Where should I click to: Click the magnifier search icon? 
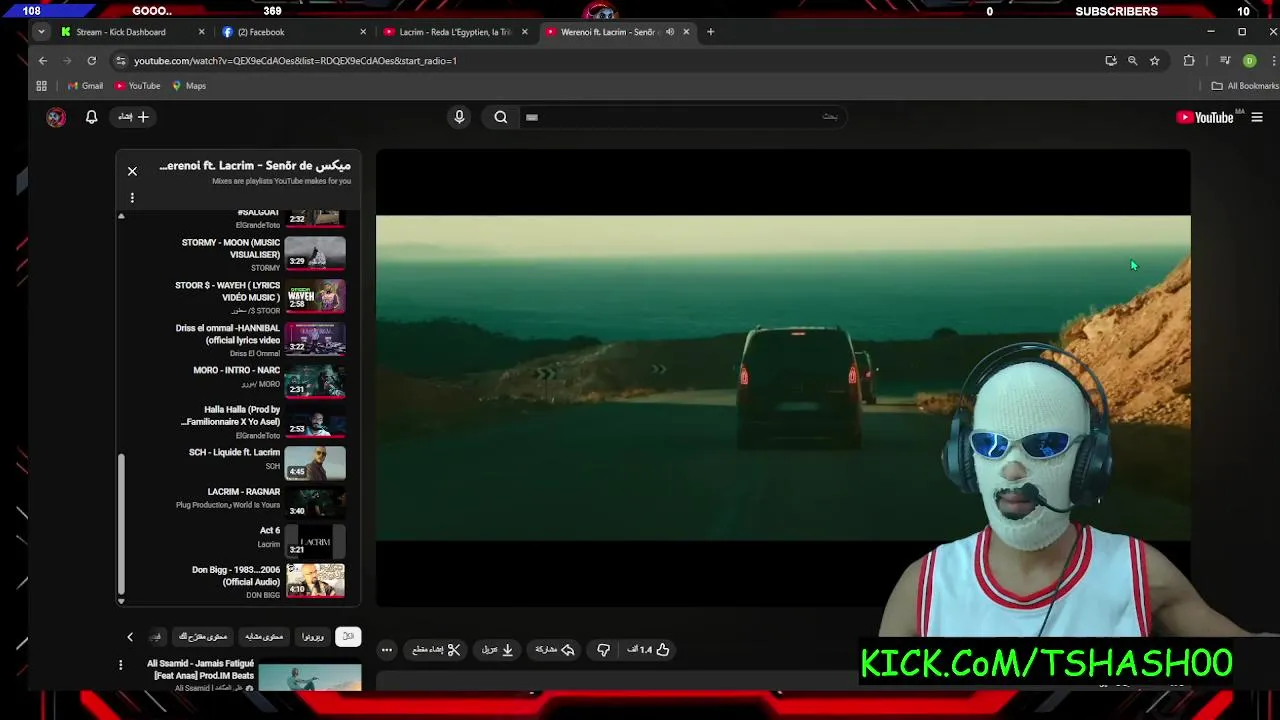tap(501, 117)
